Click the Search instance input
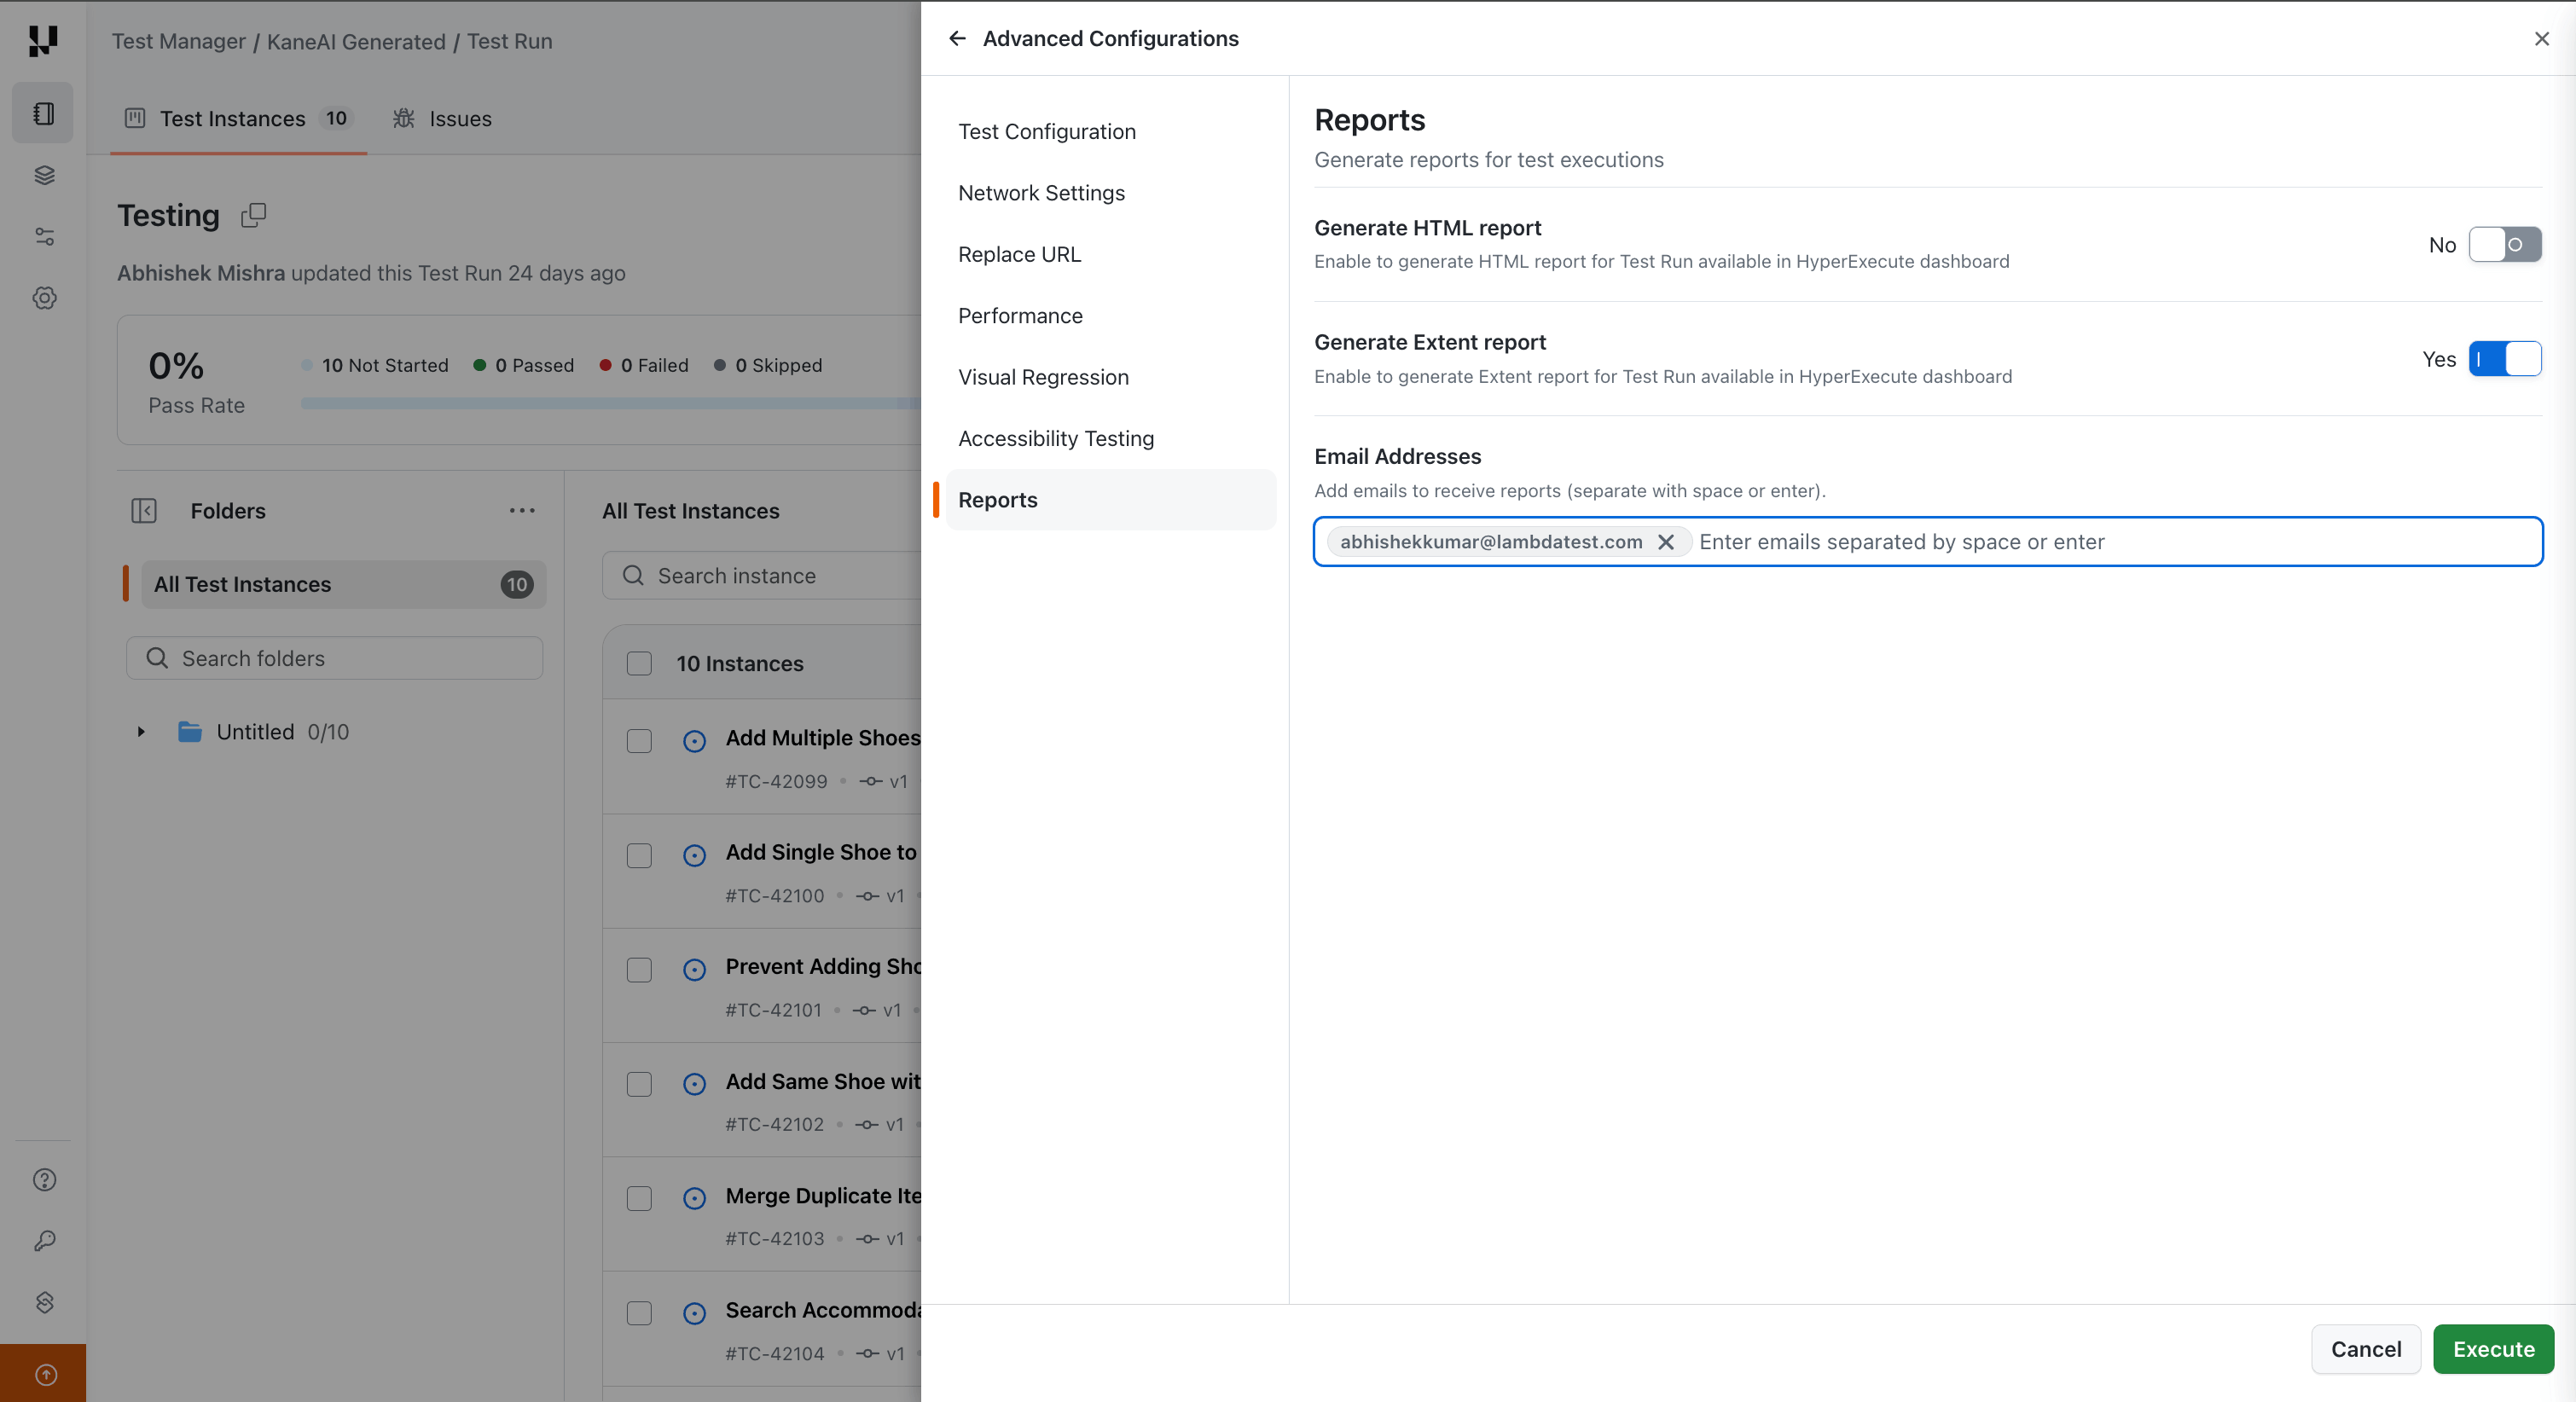This screenshot has height=1402, width=2576. coord(762,576)
